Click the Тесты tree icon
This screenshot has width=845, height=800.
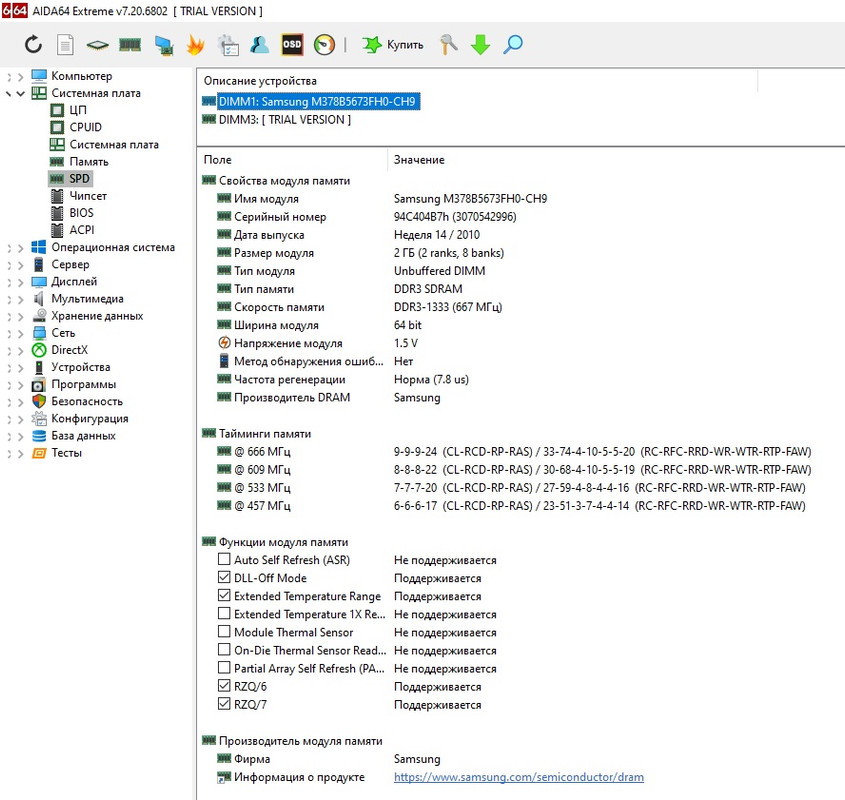pyautogui.click(x=39, y=453)
